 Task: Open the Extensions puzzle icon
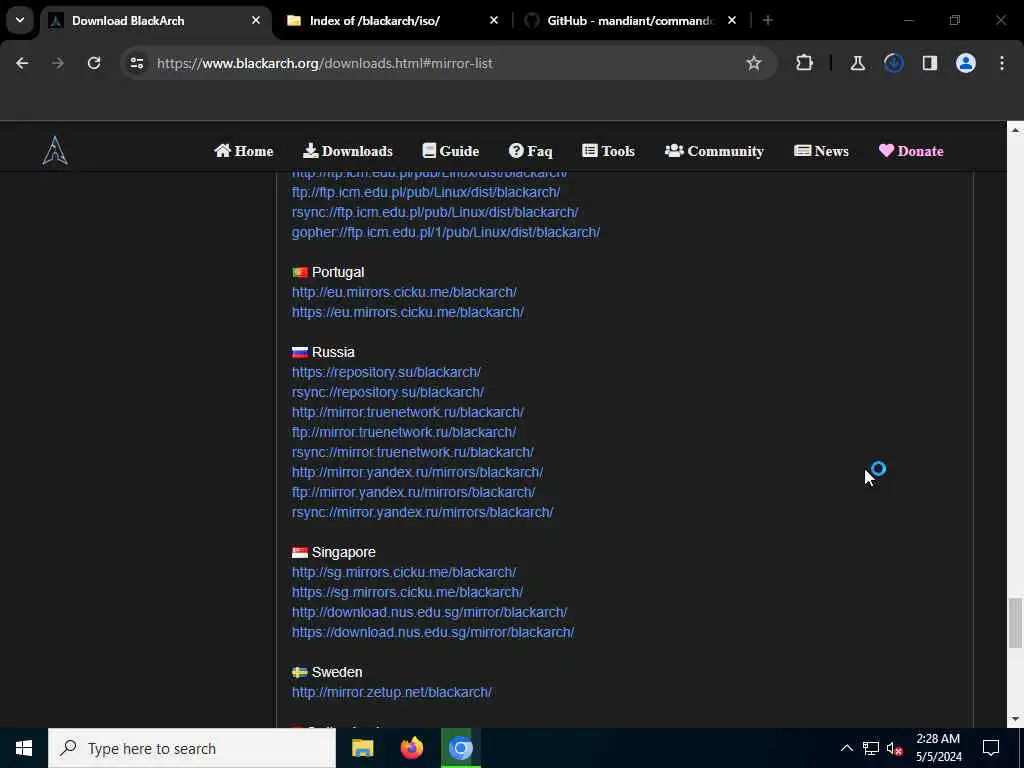(x=805, y=63)
